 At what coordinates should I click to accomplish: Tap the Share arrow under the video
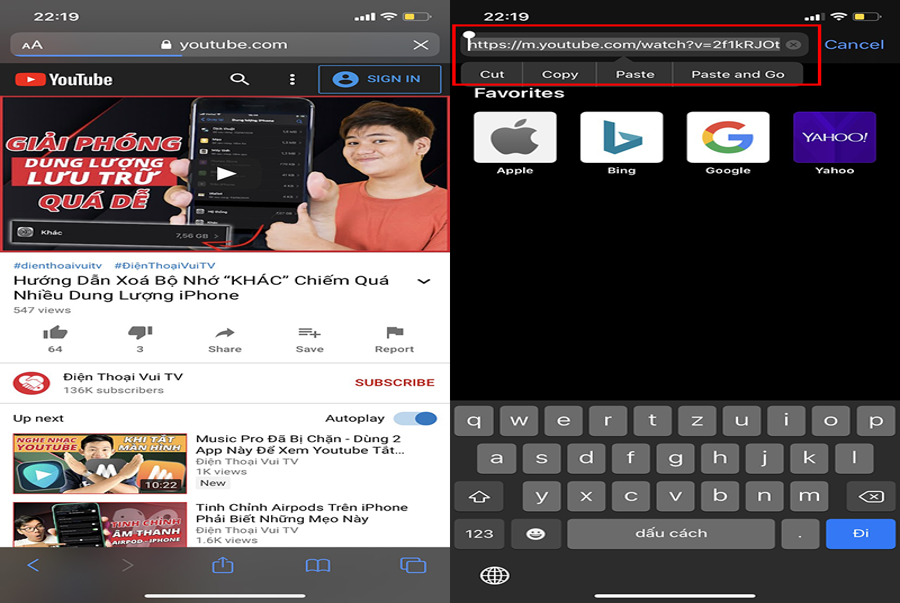tap(225, 333)
